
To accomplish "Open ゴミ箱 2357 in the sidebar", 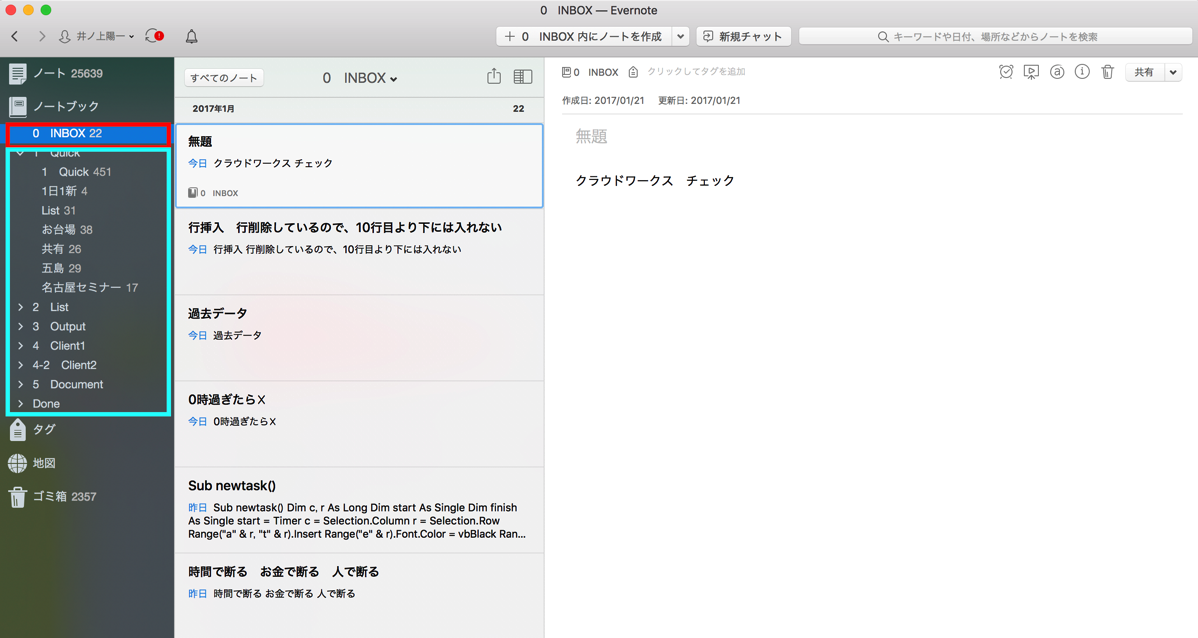I will click(52, 497).
